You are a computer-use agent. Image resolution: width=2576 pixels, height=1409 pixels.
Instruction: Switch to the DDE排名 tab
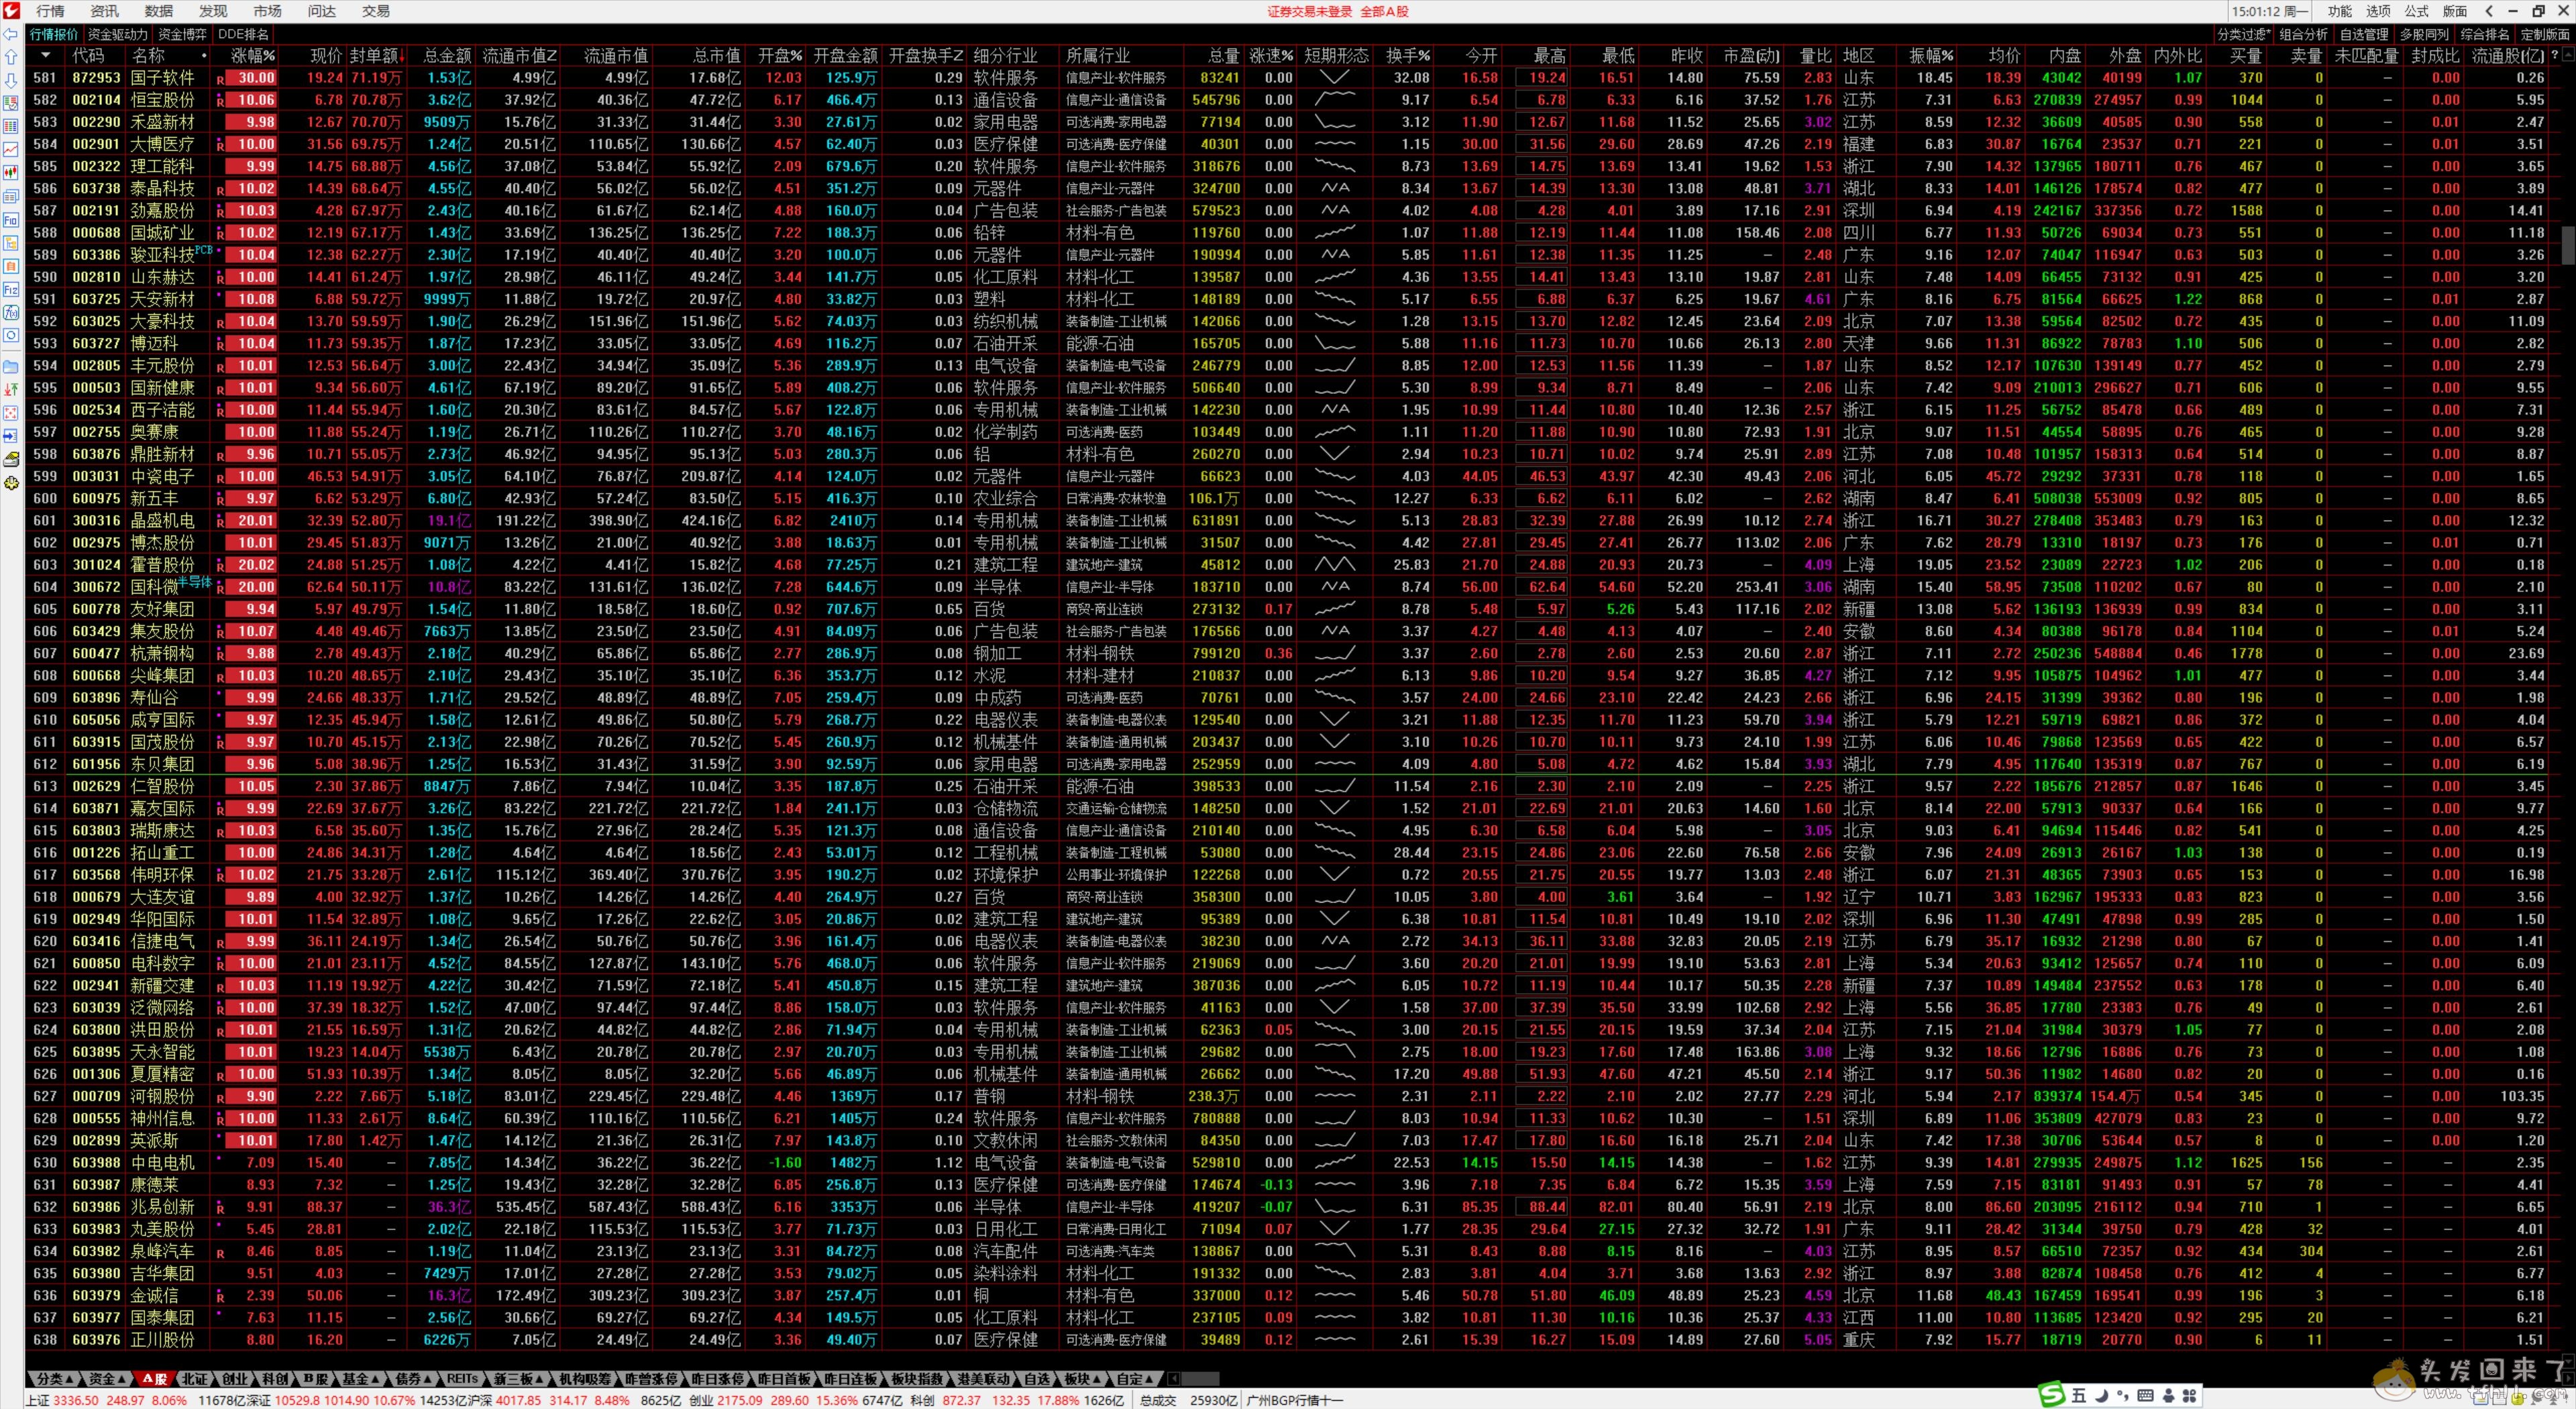coord(243,34)
